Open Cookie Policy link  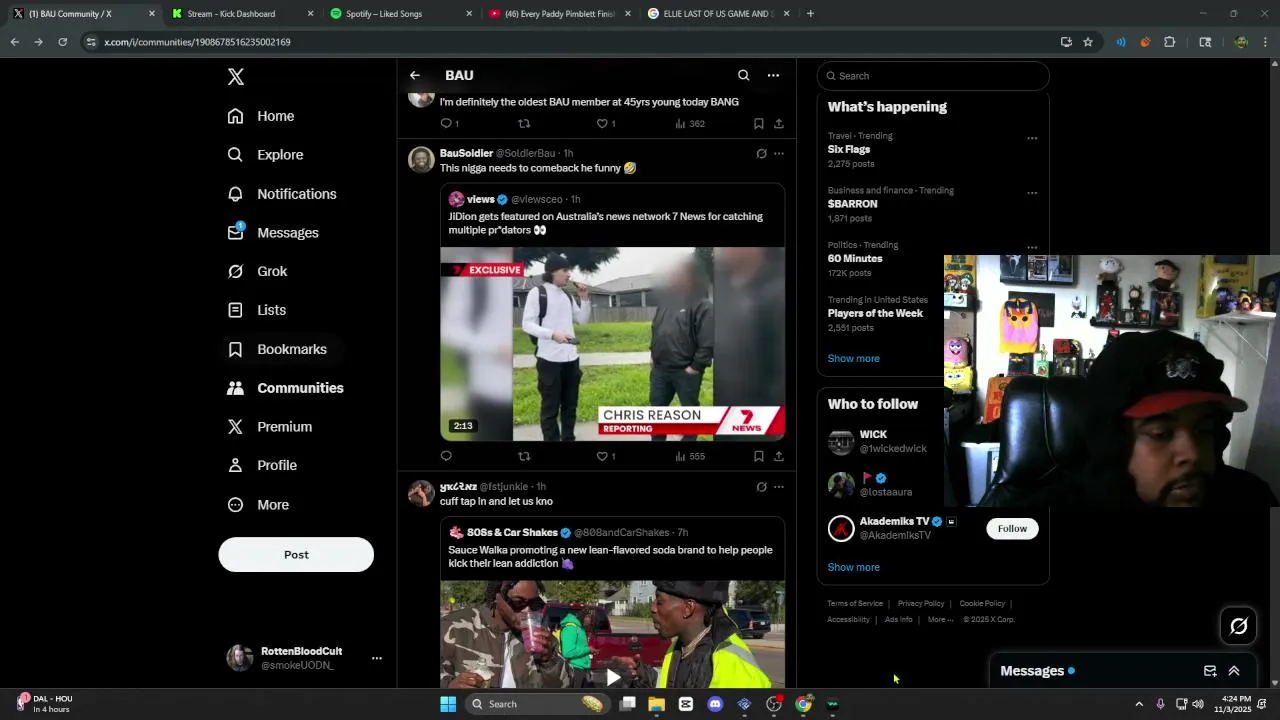(982, 604)
